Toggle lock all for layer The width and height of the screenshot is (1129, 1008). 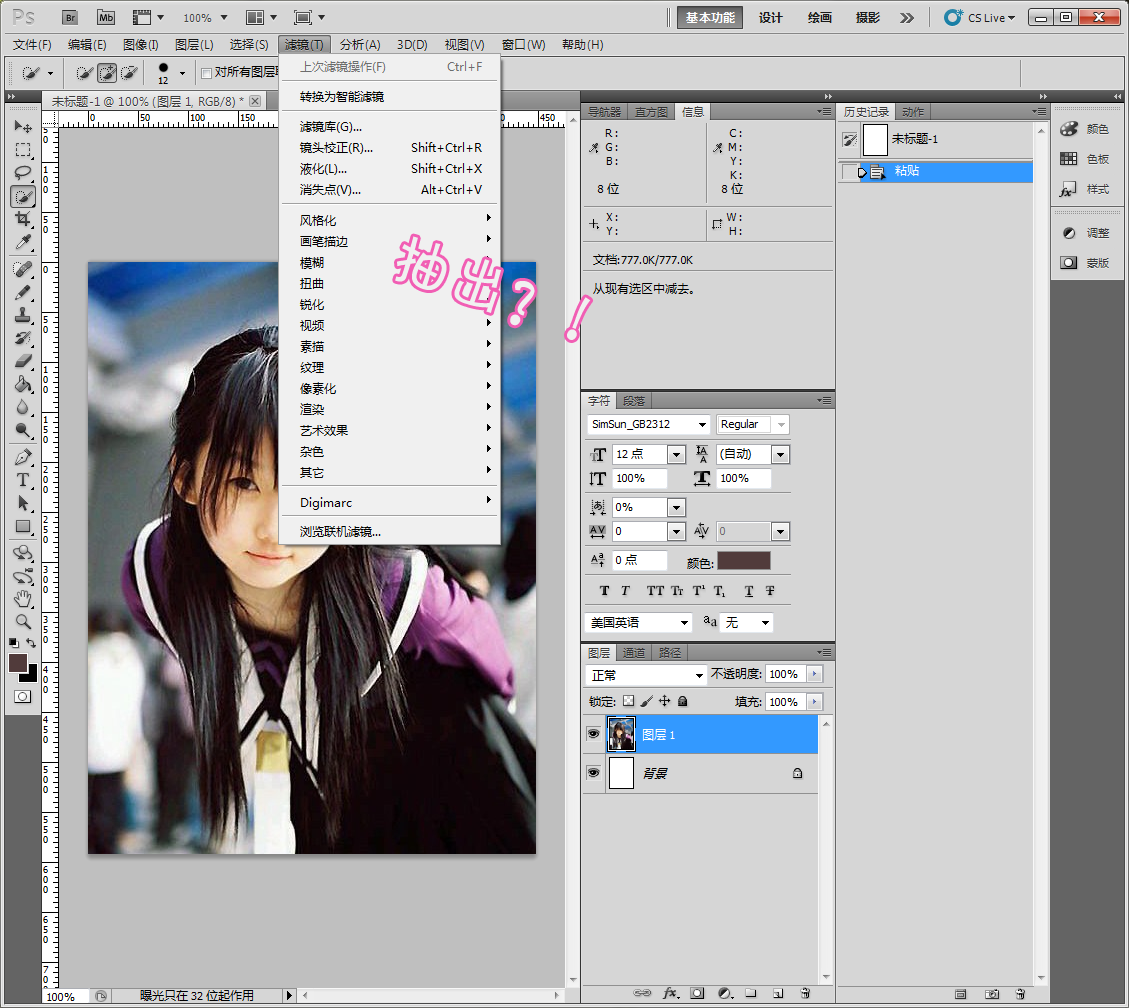[x=683, y=701]
